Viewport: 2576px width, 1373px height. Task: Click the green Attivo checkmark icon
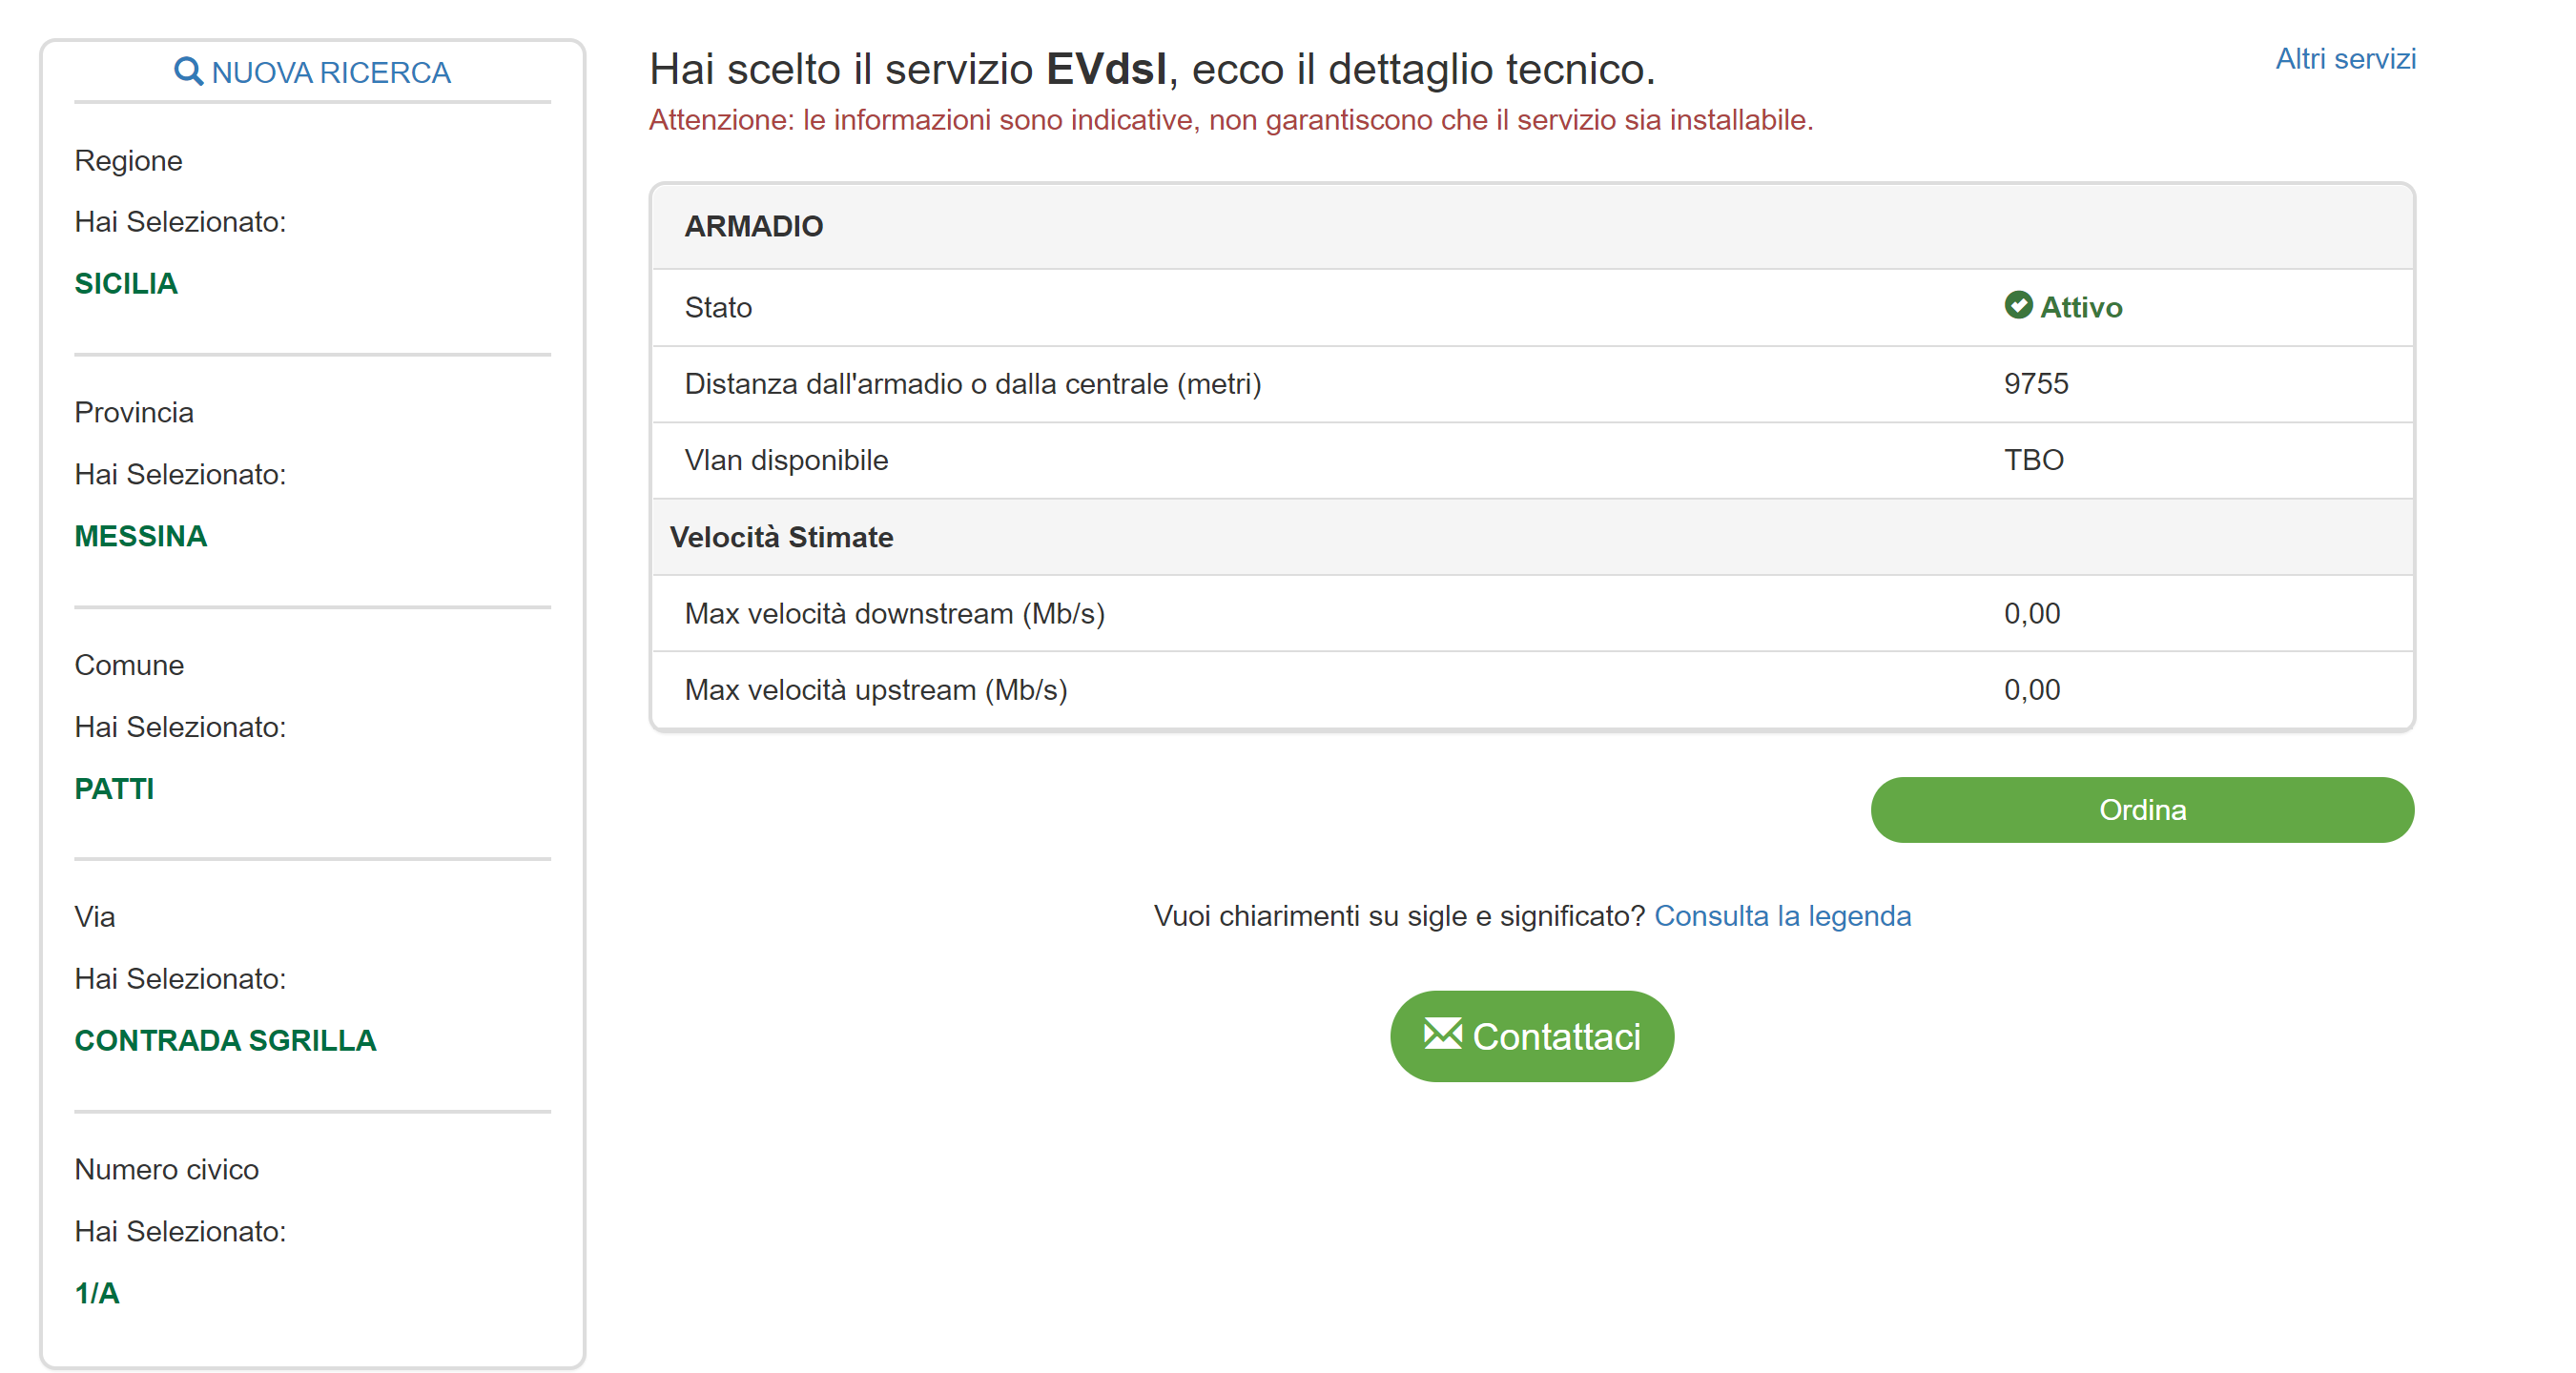coord(2017,305)
